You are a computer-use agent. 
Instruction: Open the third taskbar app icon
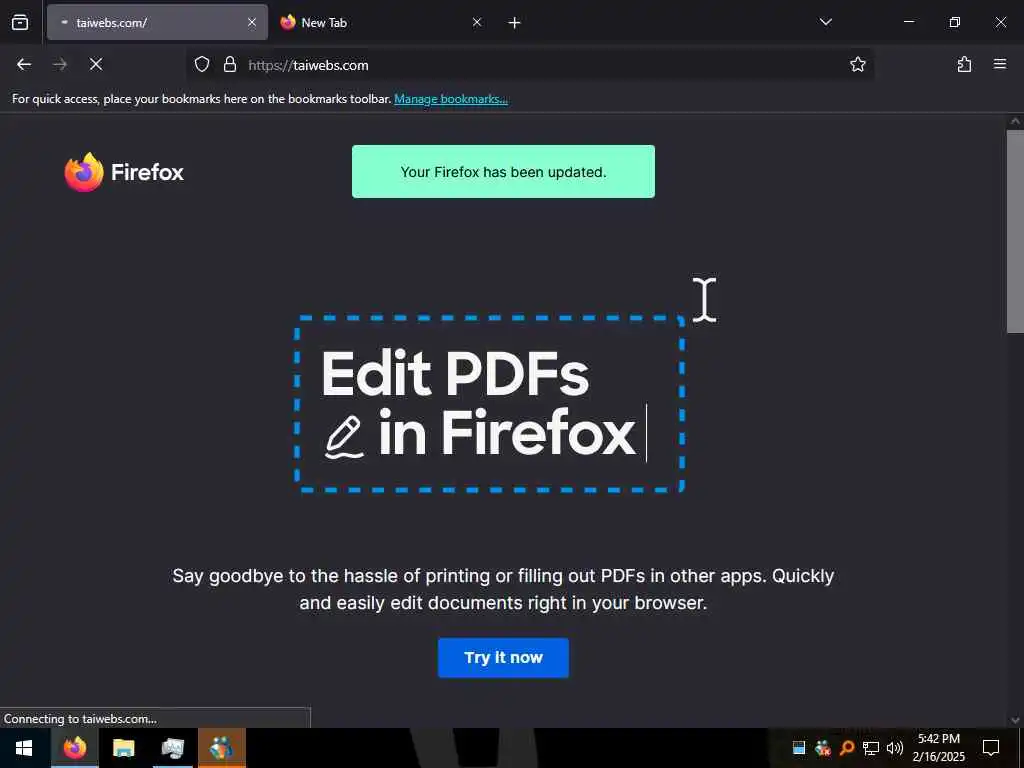point(172,748)
